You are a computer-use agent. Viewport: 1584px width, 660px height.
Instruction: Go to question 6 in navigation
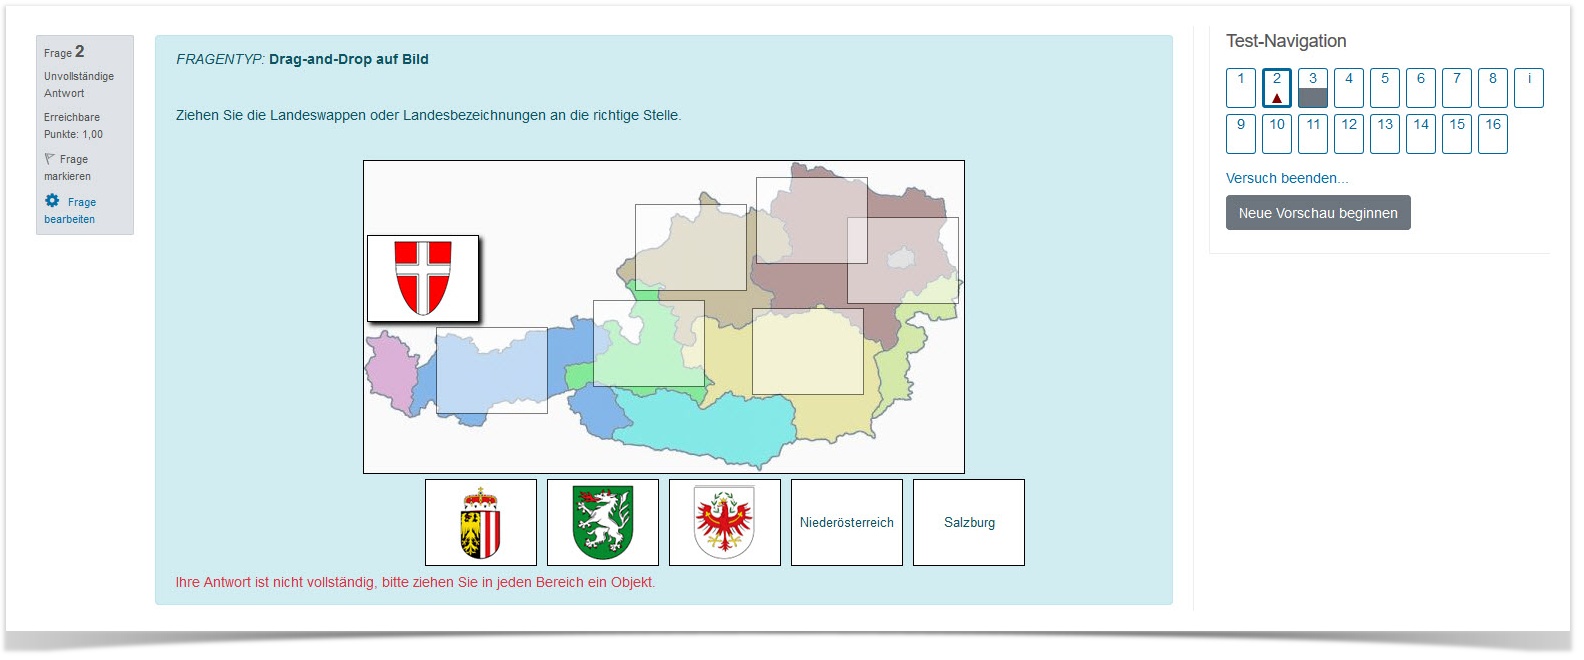pyautogui.click(x=1421, y=88)
